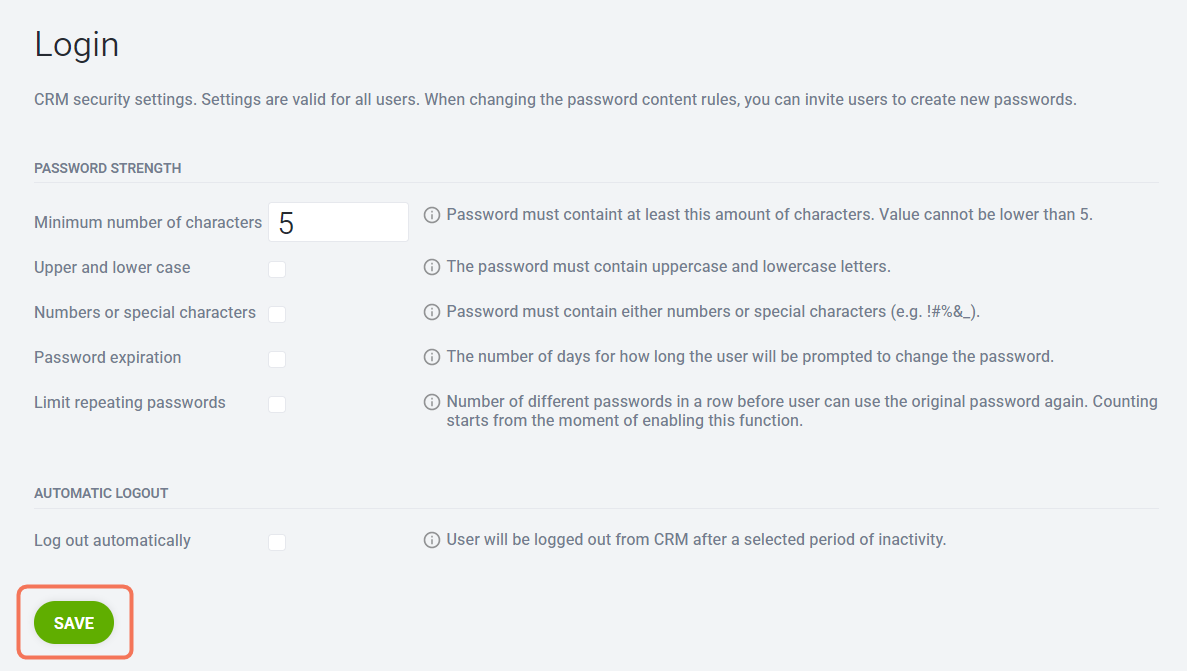
Task: Save the login security settings
Action: 74,623
